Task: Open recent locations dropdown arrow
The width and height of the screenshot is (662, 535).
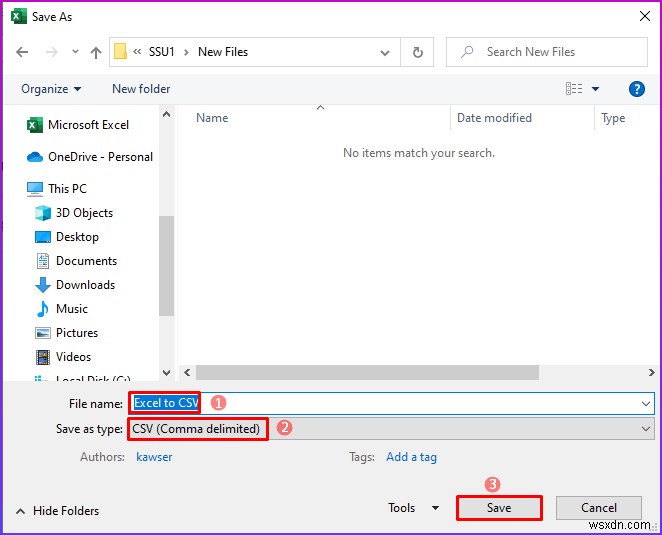Action: tap(75, 52)
